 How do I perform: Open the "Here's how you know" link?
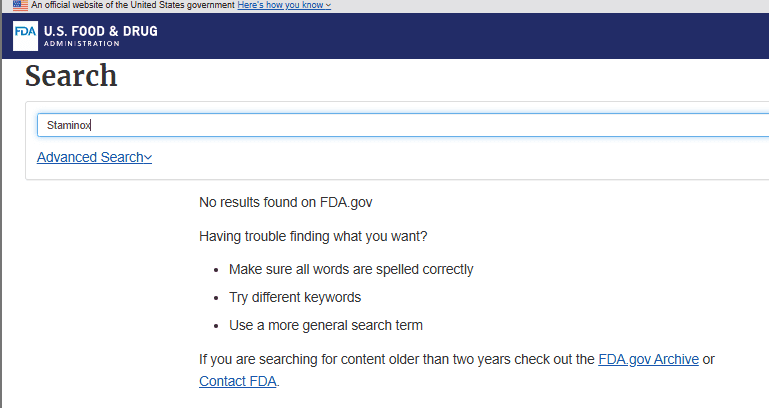click(280, 5)
